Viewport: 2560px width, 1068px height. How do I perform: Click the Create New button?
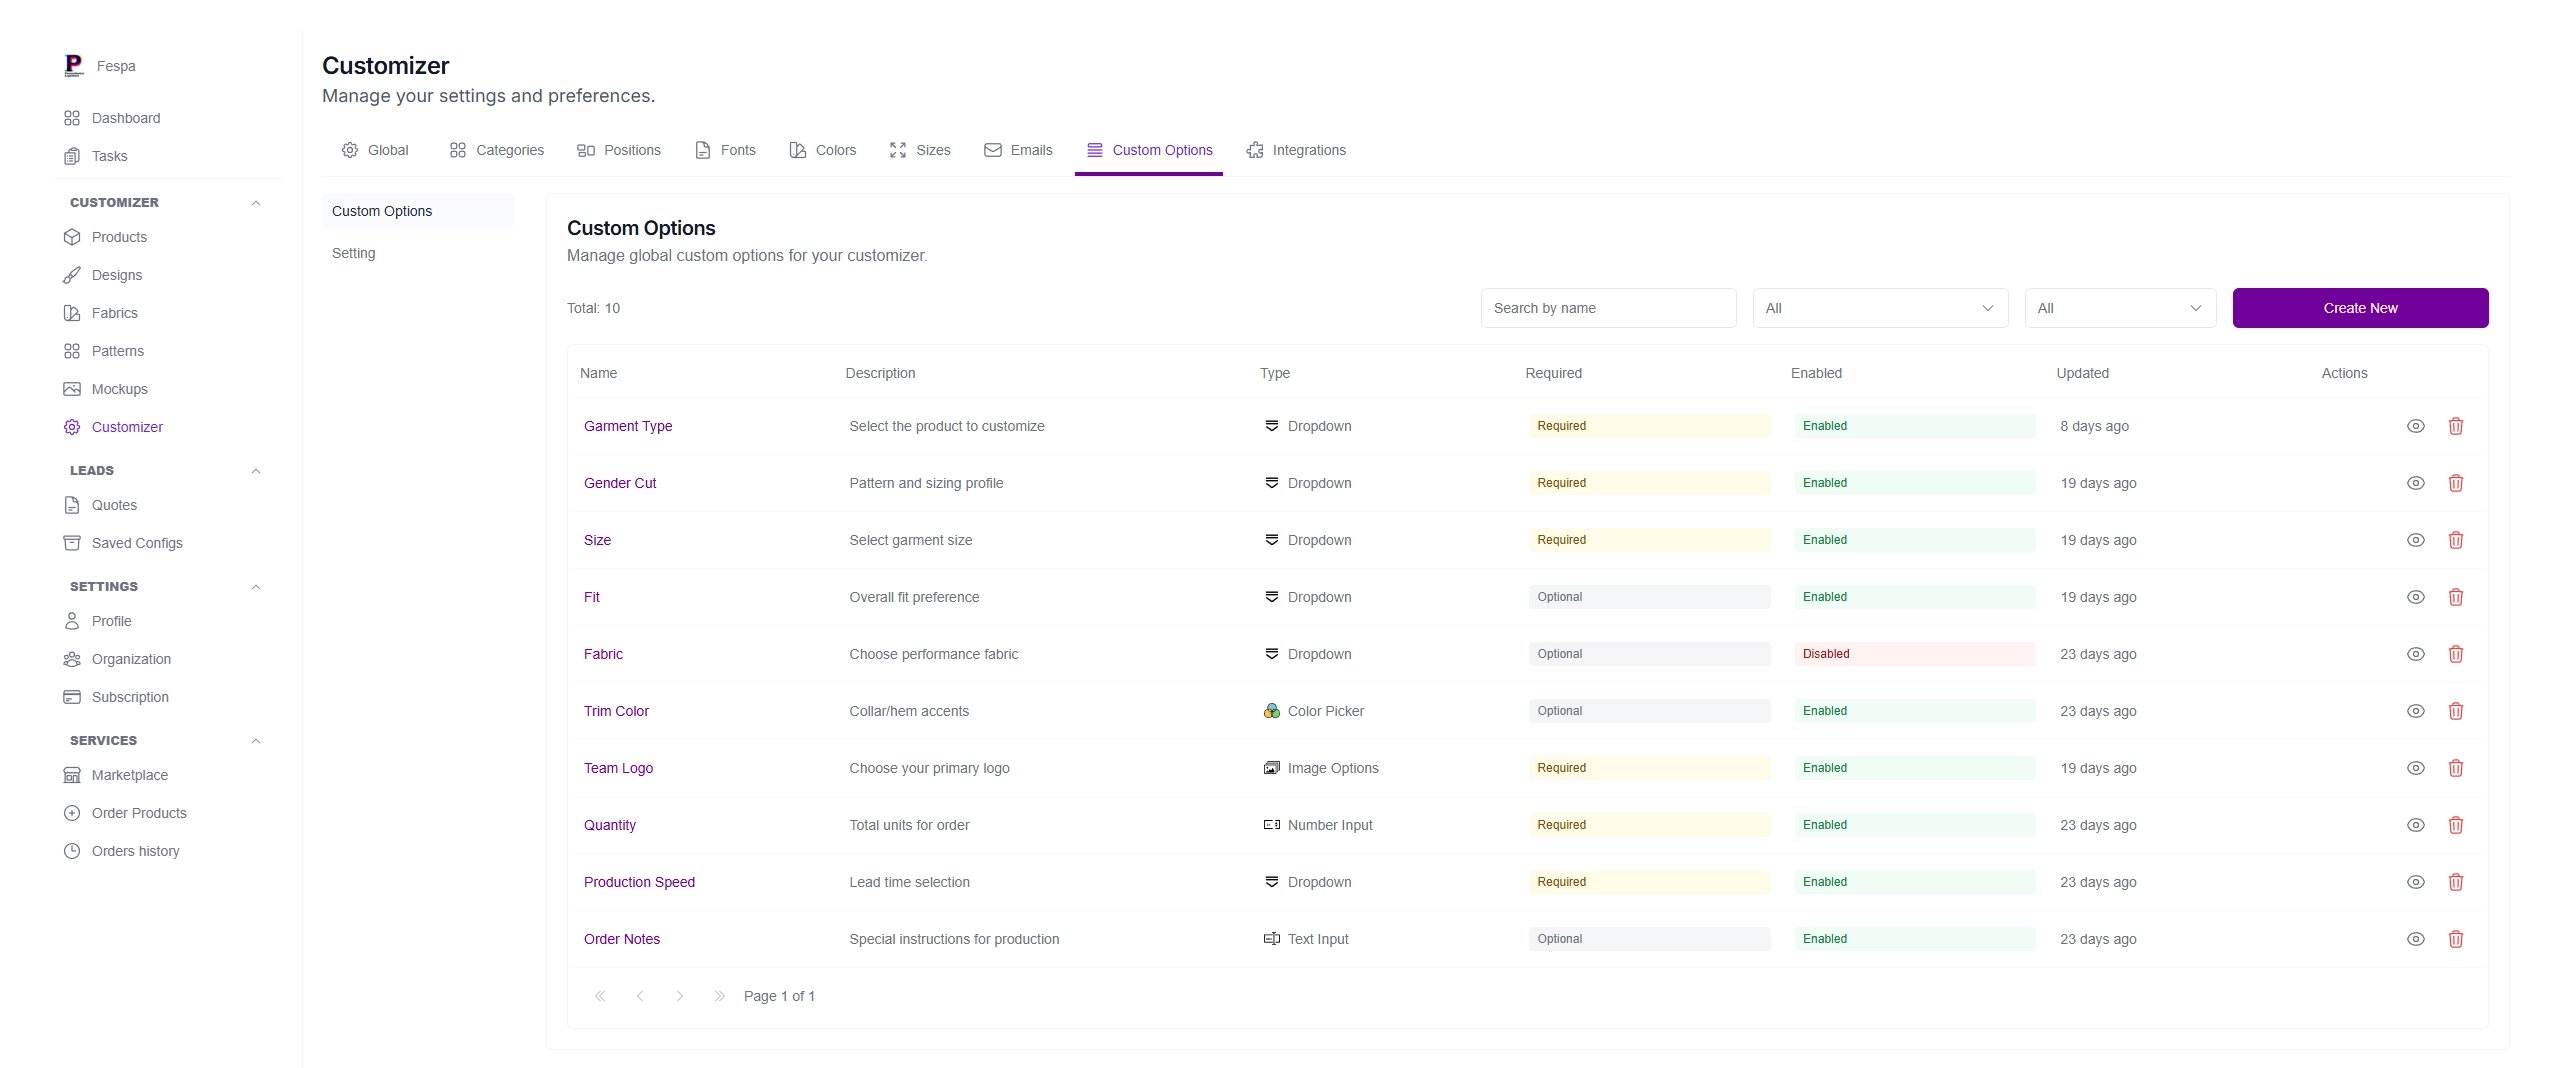2359,307
